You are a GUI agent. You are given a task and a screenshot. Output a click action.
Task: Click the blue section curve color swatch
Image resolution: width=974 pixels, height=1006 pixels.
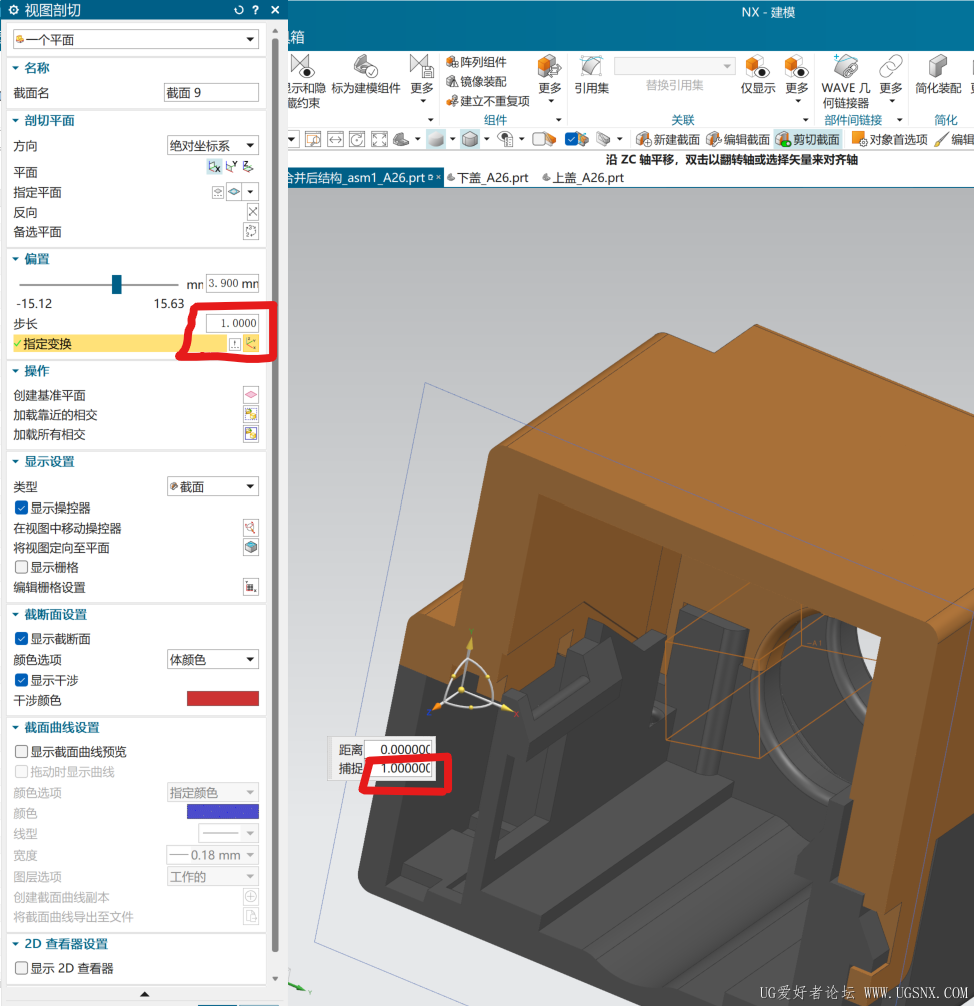click(x=223, y=812)
